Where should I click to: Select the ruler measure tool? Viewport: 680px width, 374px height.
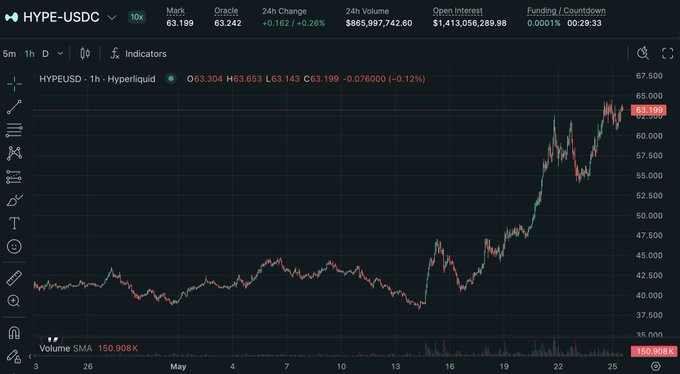[14, 278]
